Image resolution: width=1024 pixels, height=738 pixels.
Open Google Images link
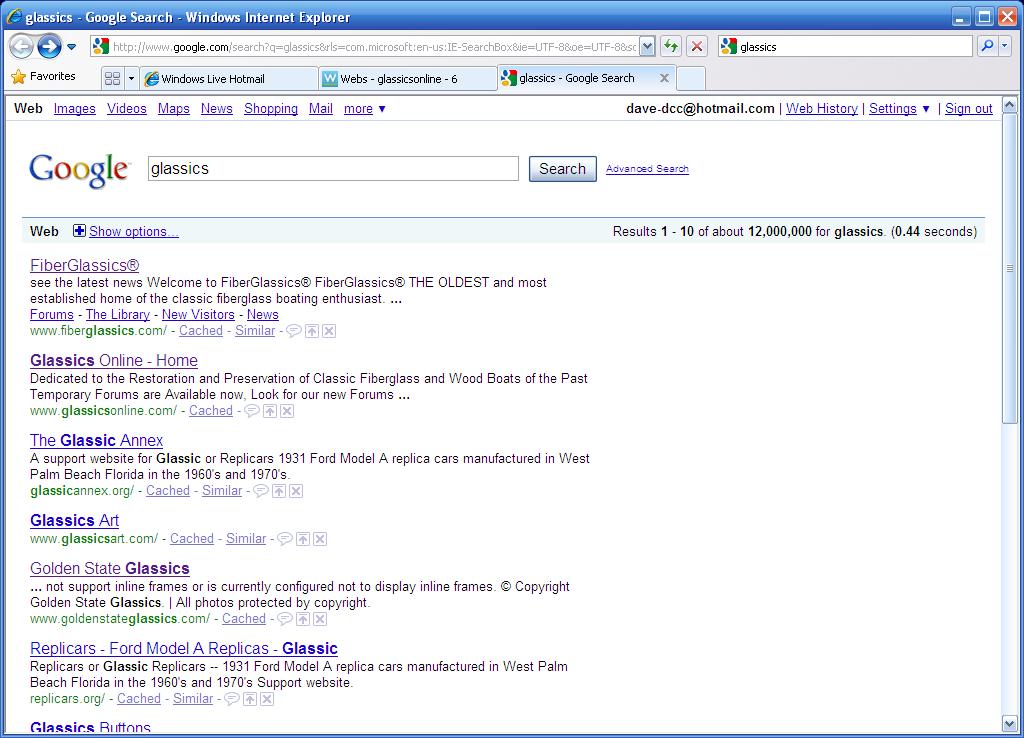[x=74, y=108]
